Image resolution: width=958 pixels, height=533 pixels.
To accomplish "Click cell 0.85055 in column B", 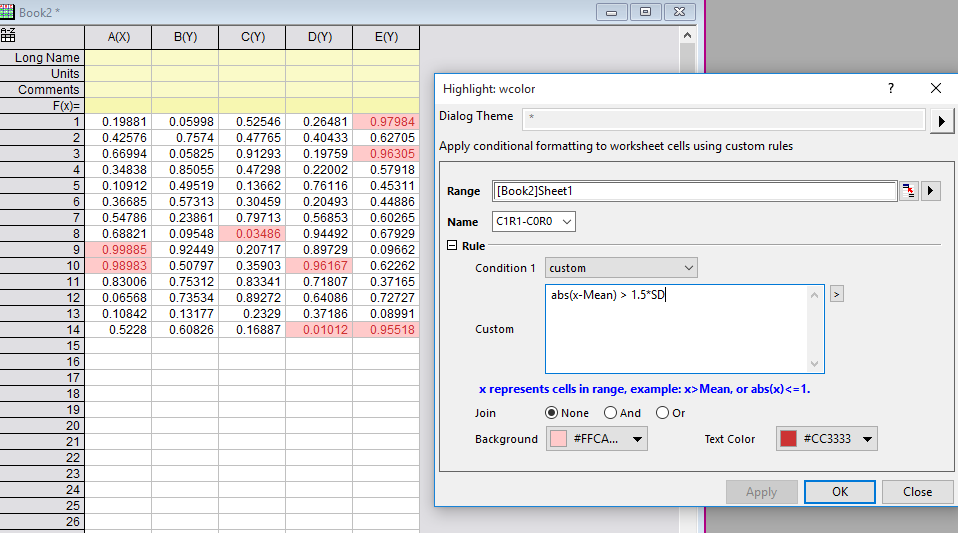I will point(185,169).
